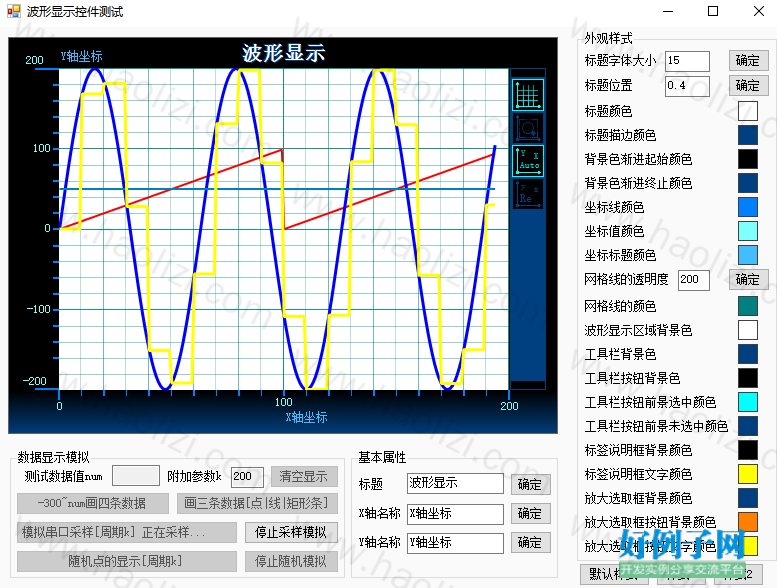Viewport: 777px width, 588px height.
Task: Click the XY Re reset icon
Action: click(x=528, y=194)
